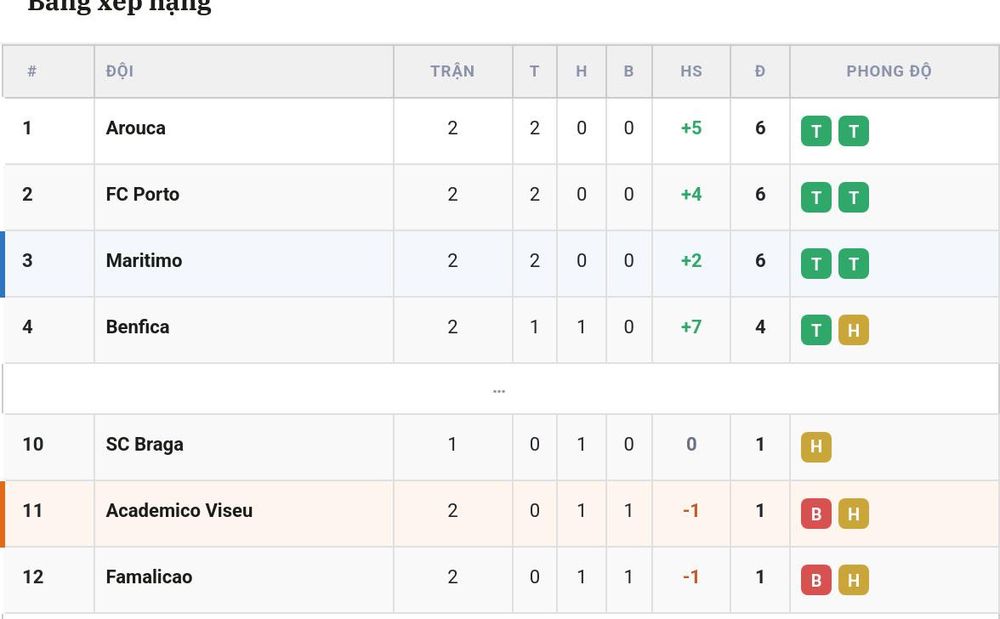Image resolution: width=1000 pixels, height=619 pixels.
Task: Select the Maritimo team name
Action: 144,261
